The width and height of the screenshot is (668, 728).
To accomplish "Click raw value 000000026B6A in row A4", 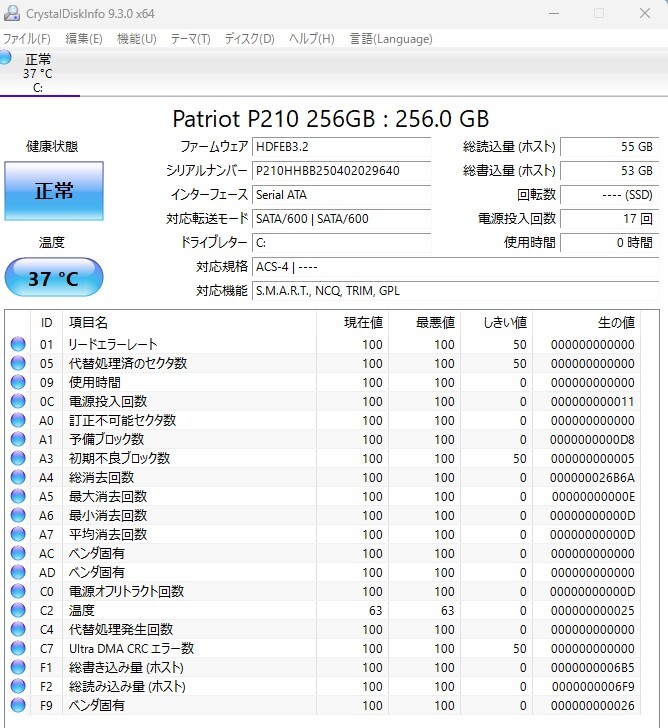I will coord(592,477).
